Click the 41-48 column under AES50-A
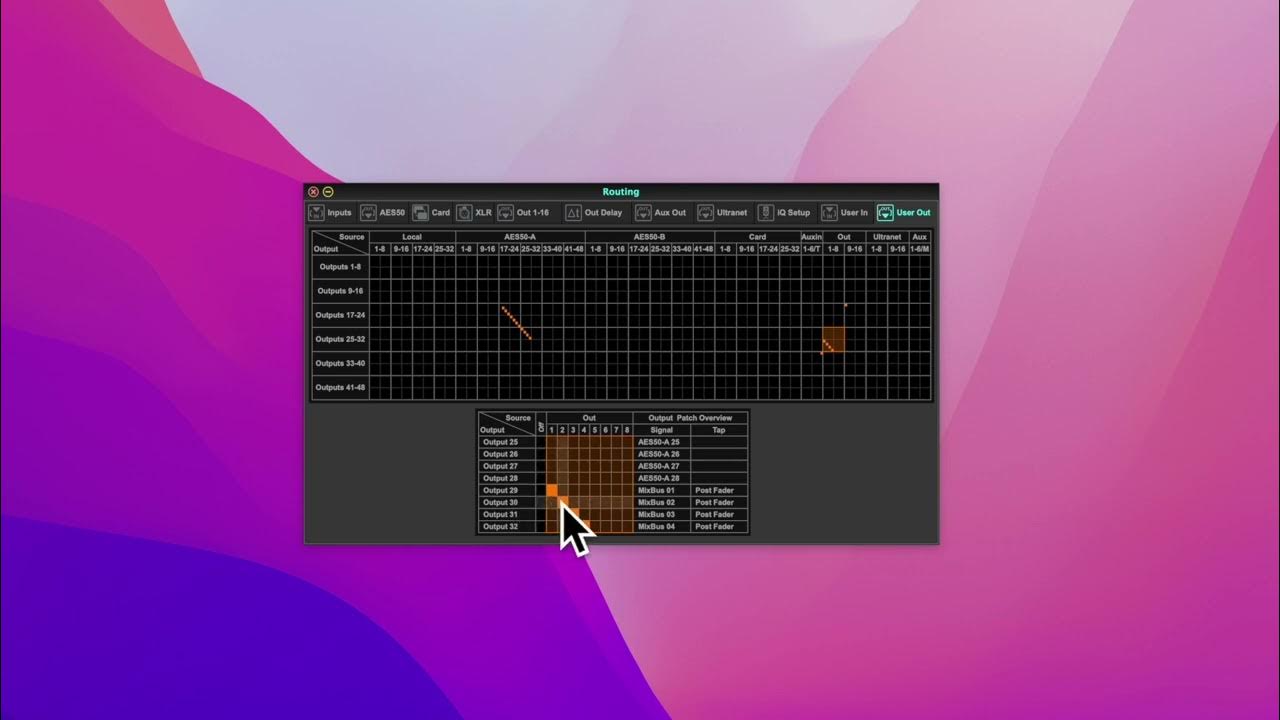The width and height of the screenshot is (1280, 720). coord(574,248)
